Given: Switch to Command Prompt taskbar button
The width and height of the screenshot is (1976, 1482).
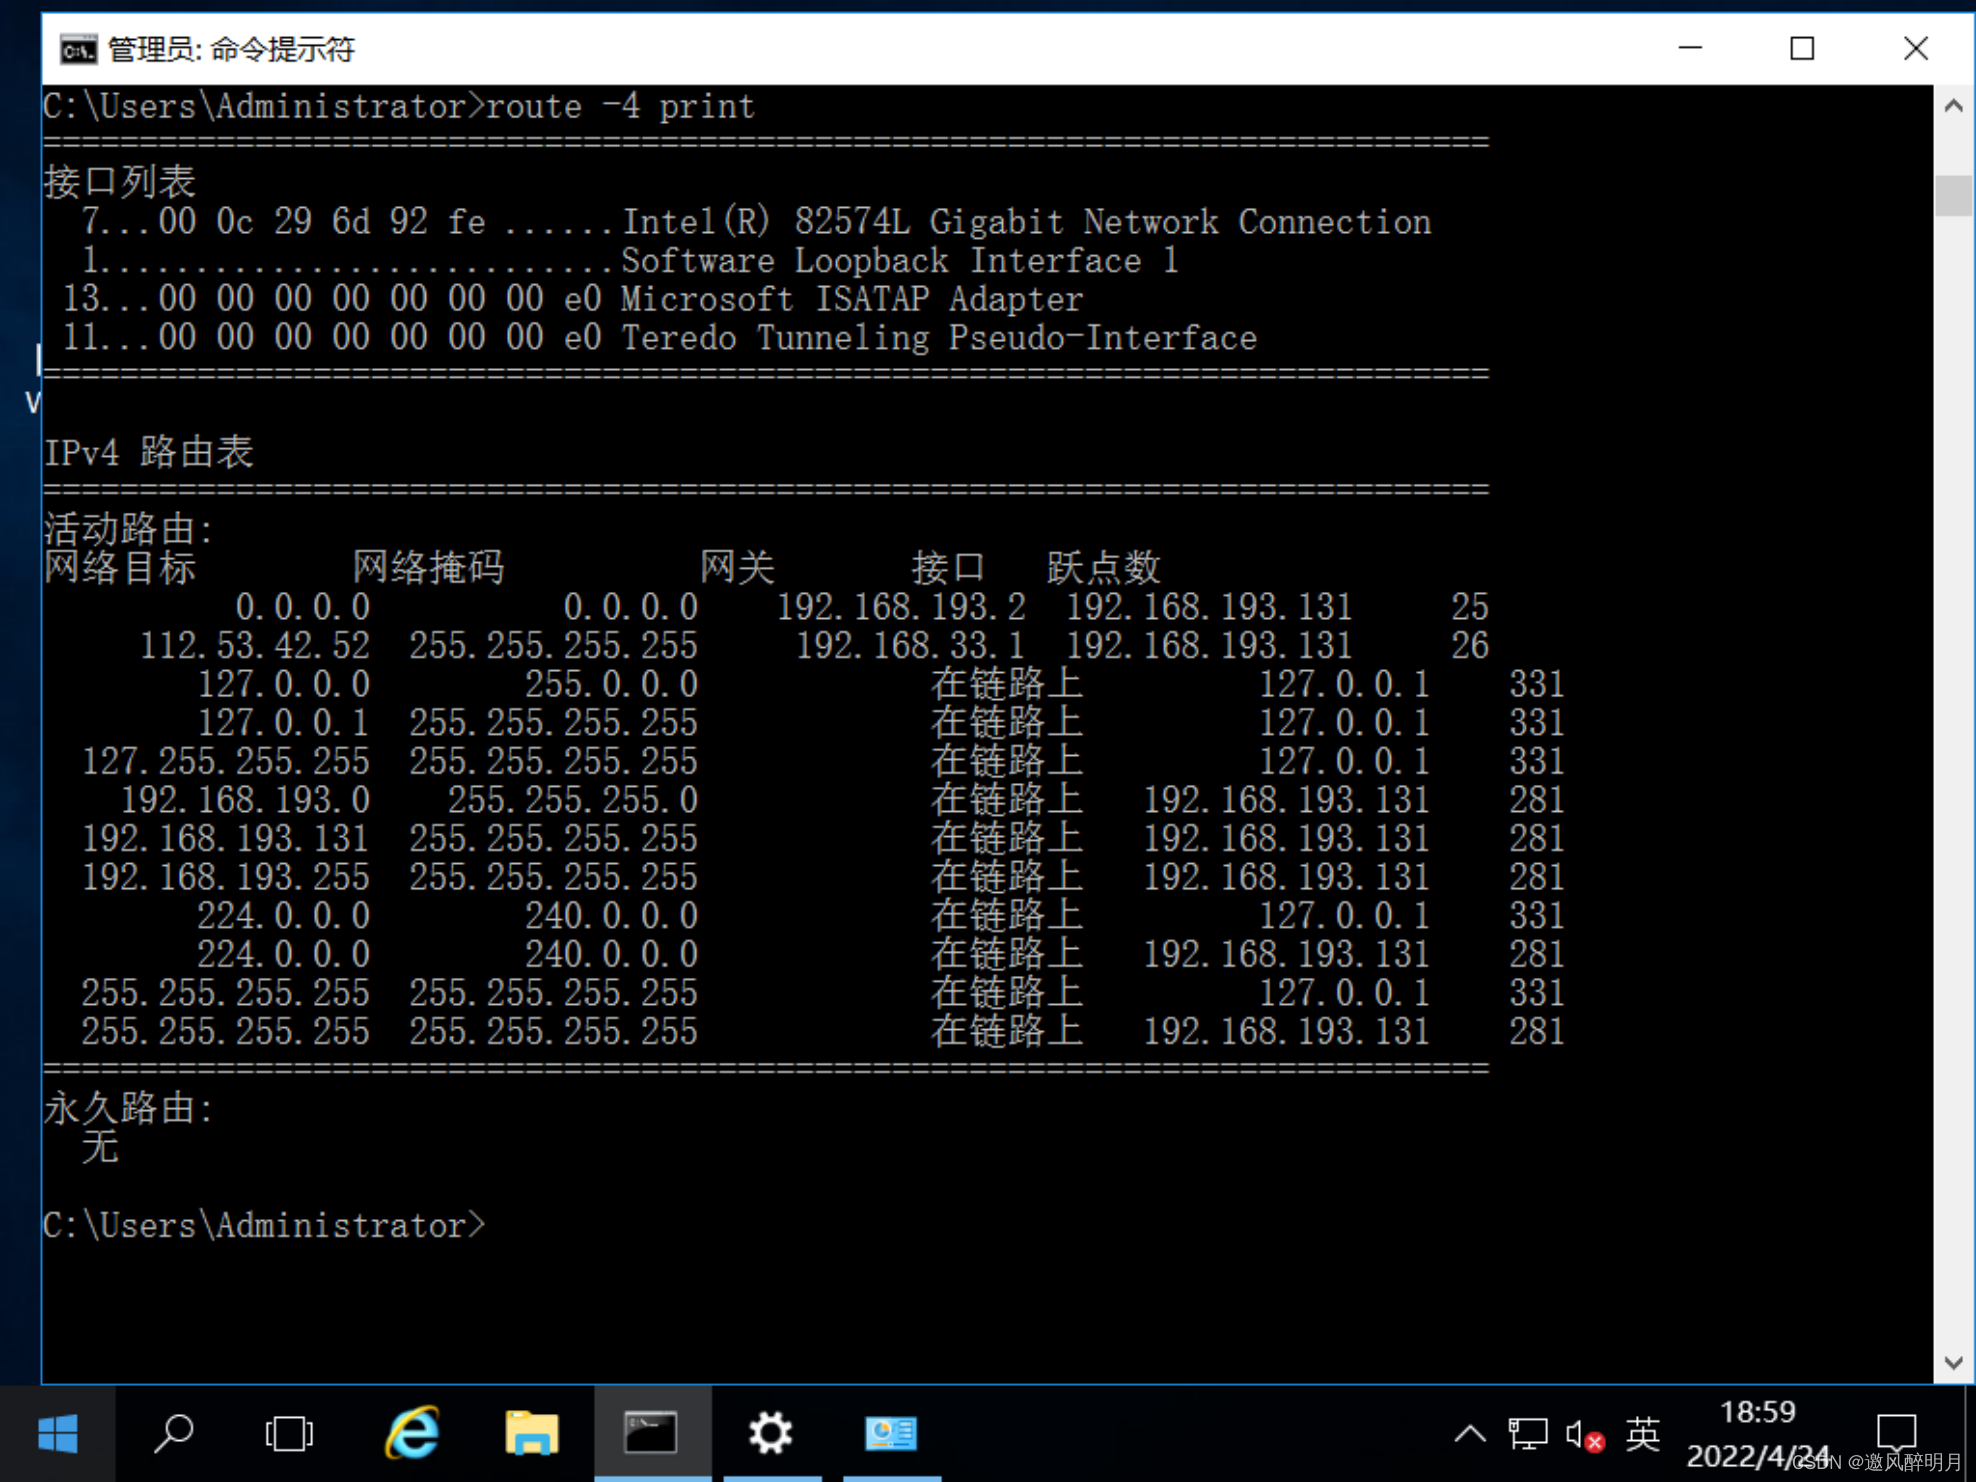Looking at the screenshot, I should (x=652, y=1434).
